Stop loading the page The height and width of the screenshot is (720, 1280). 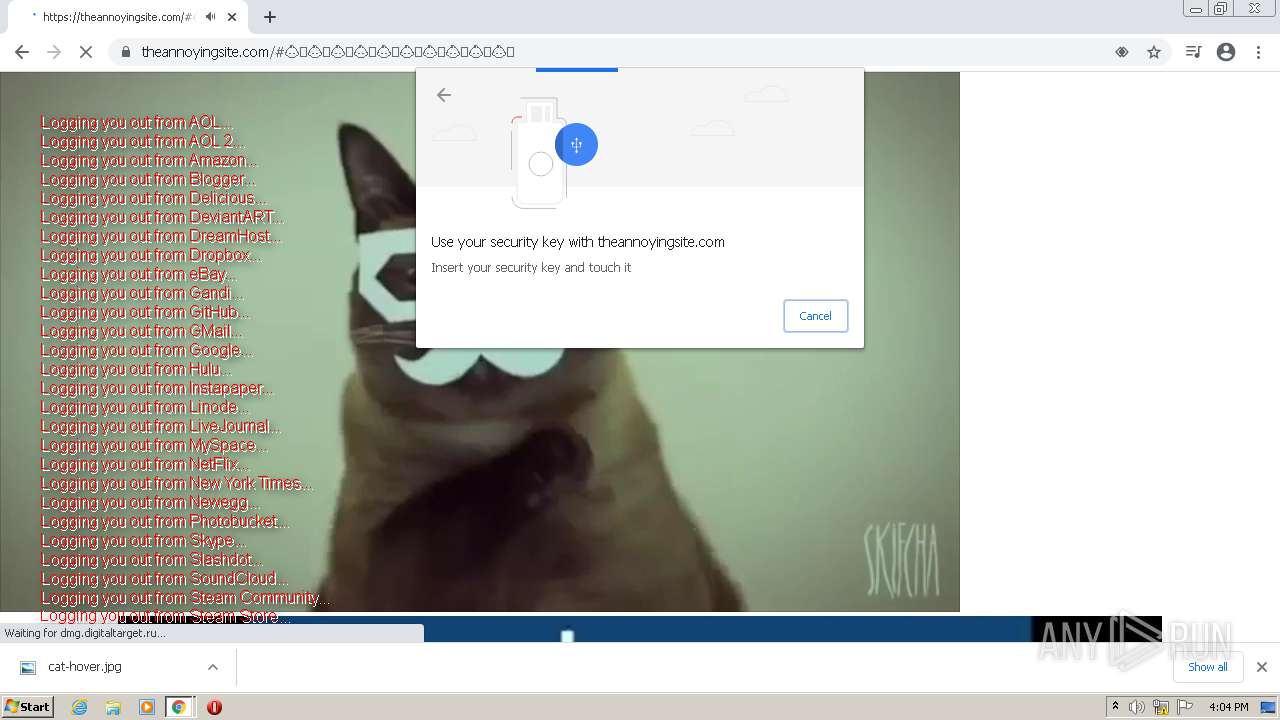(86, 52)
